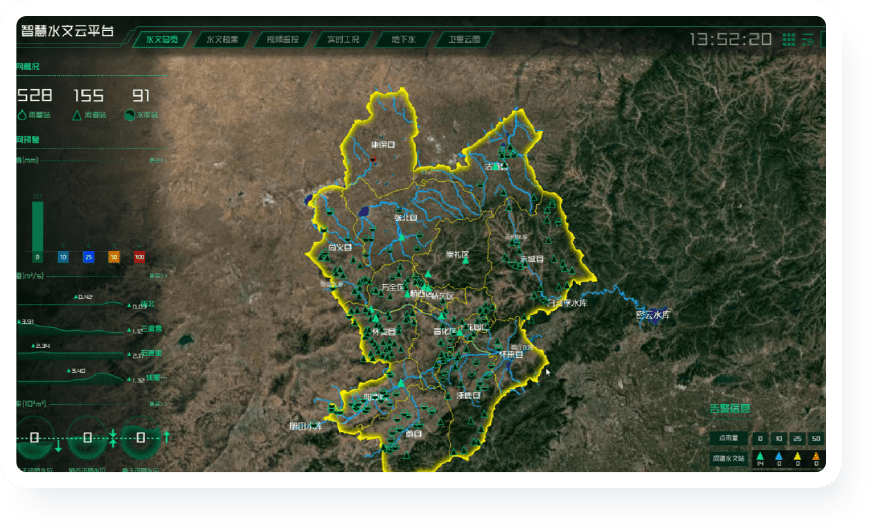This screenshot has height=527, width=869.
Task: Click the 万全区 region label on map
Action: [393, 287]
